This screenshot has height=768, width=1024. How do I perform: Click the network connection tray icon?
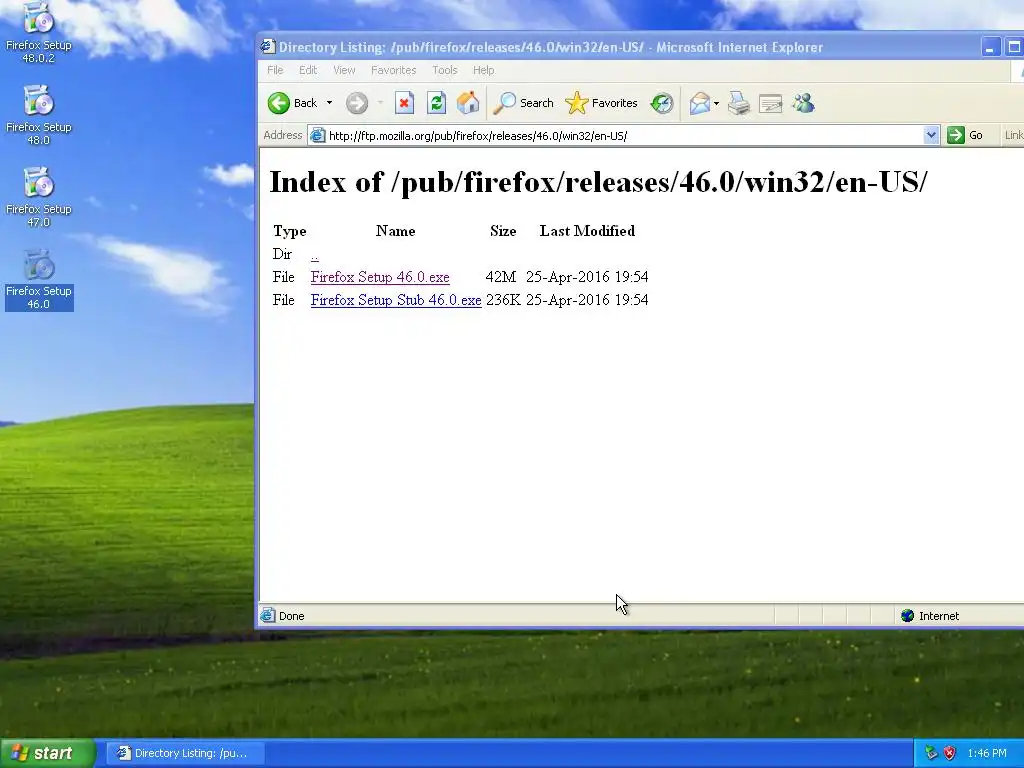coord(931,753)
